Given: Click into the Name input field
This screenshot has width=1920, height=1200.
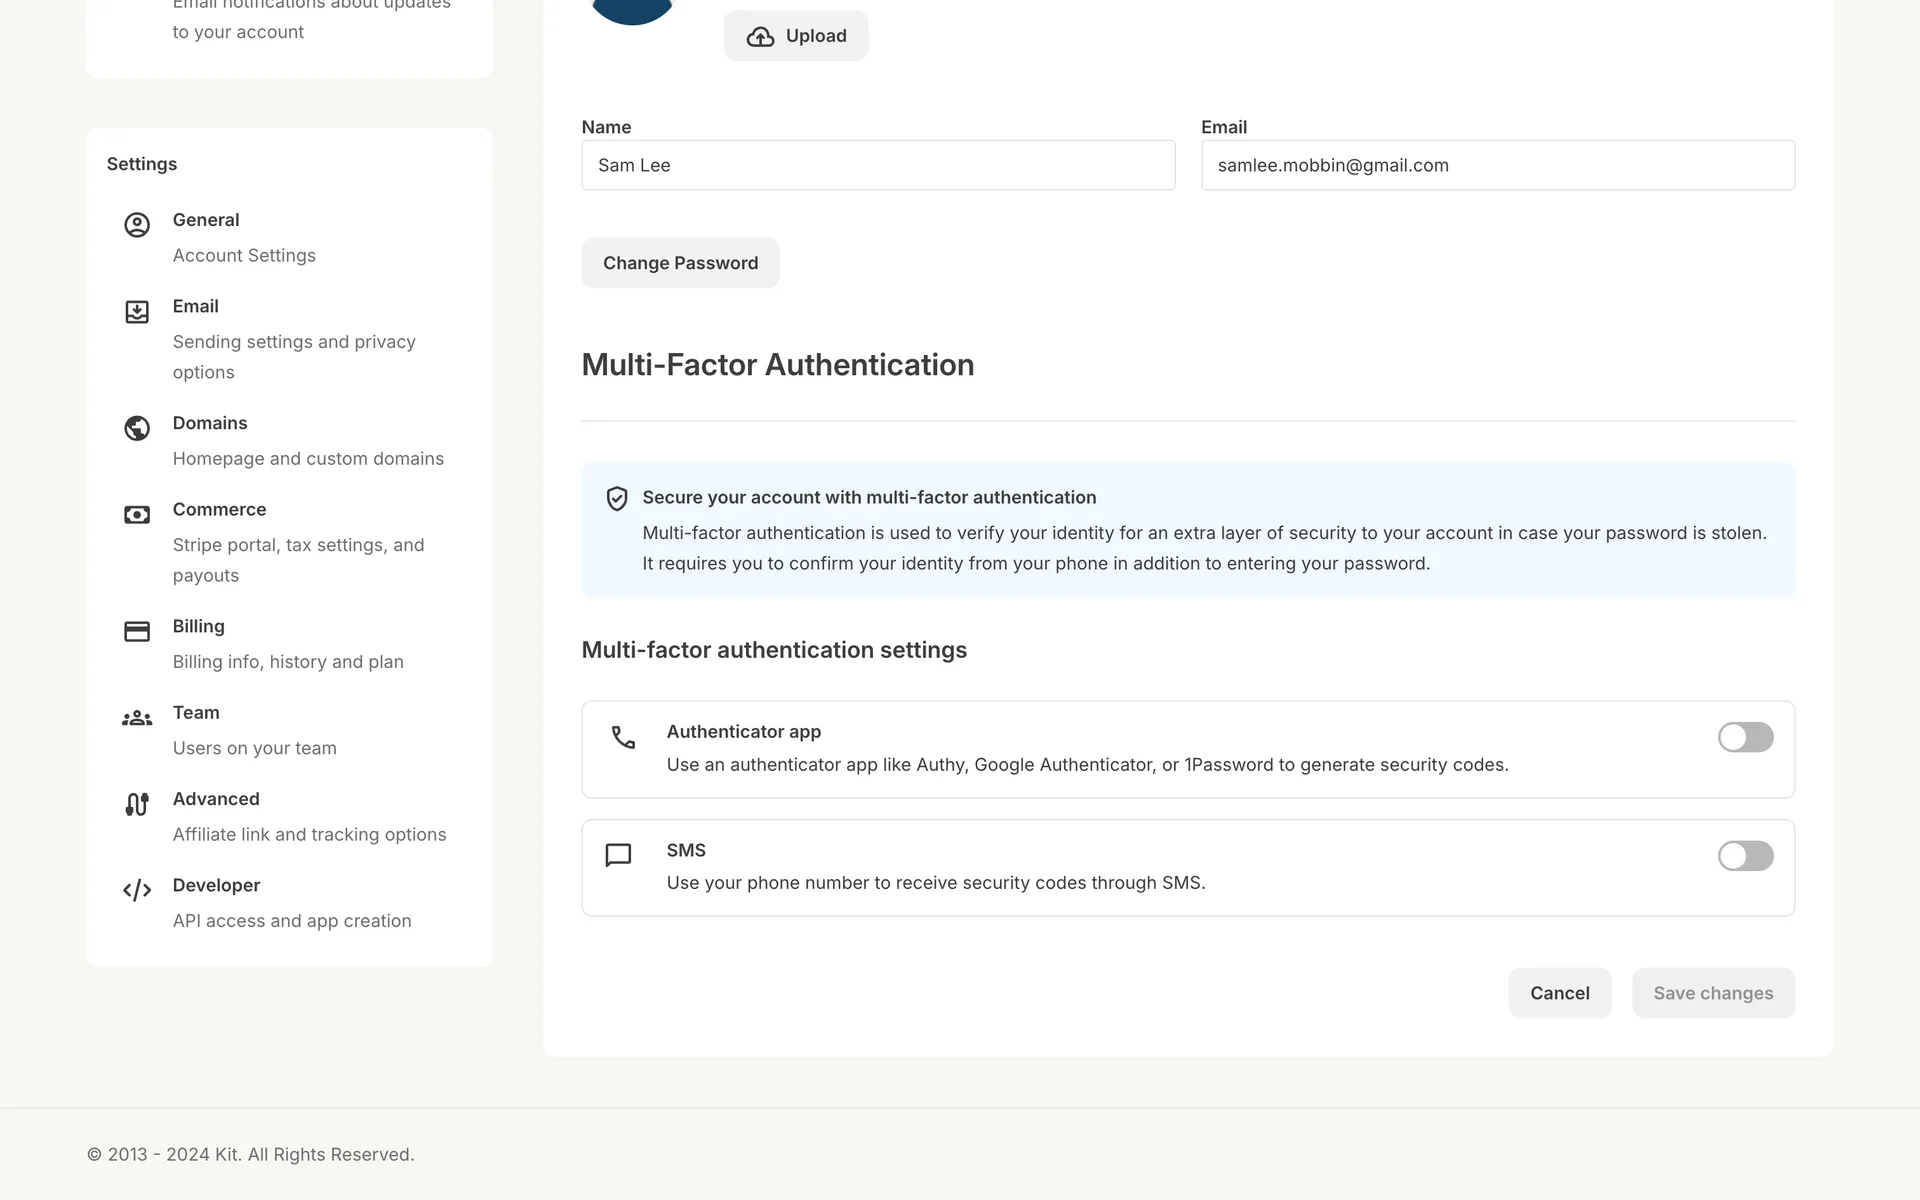Looking at the screenshot, I should pos(878,165).
